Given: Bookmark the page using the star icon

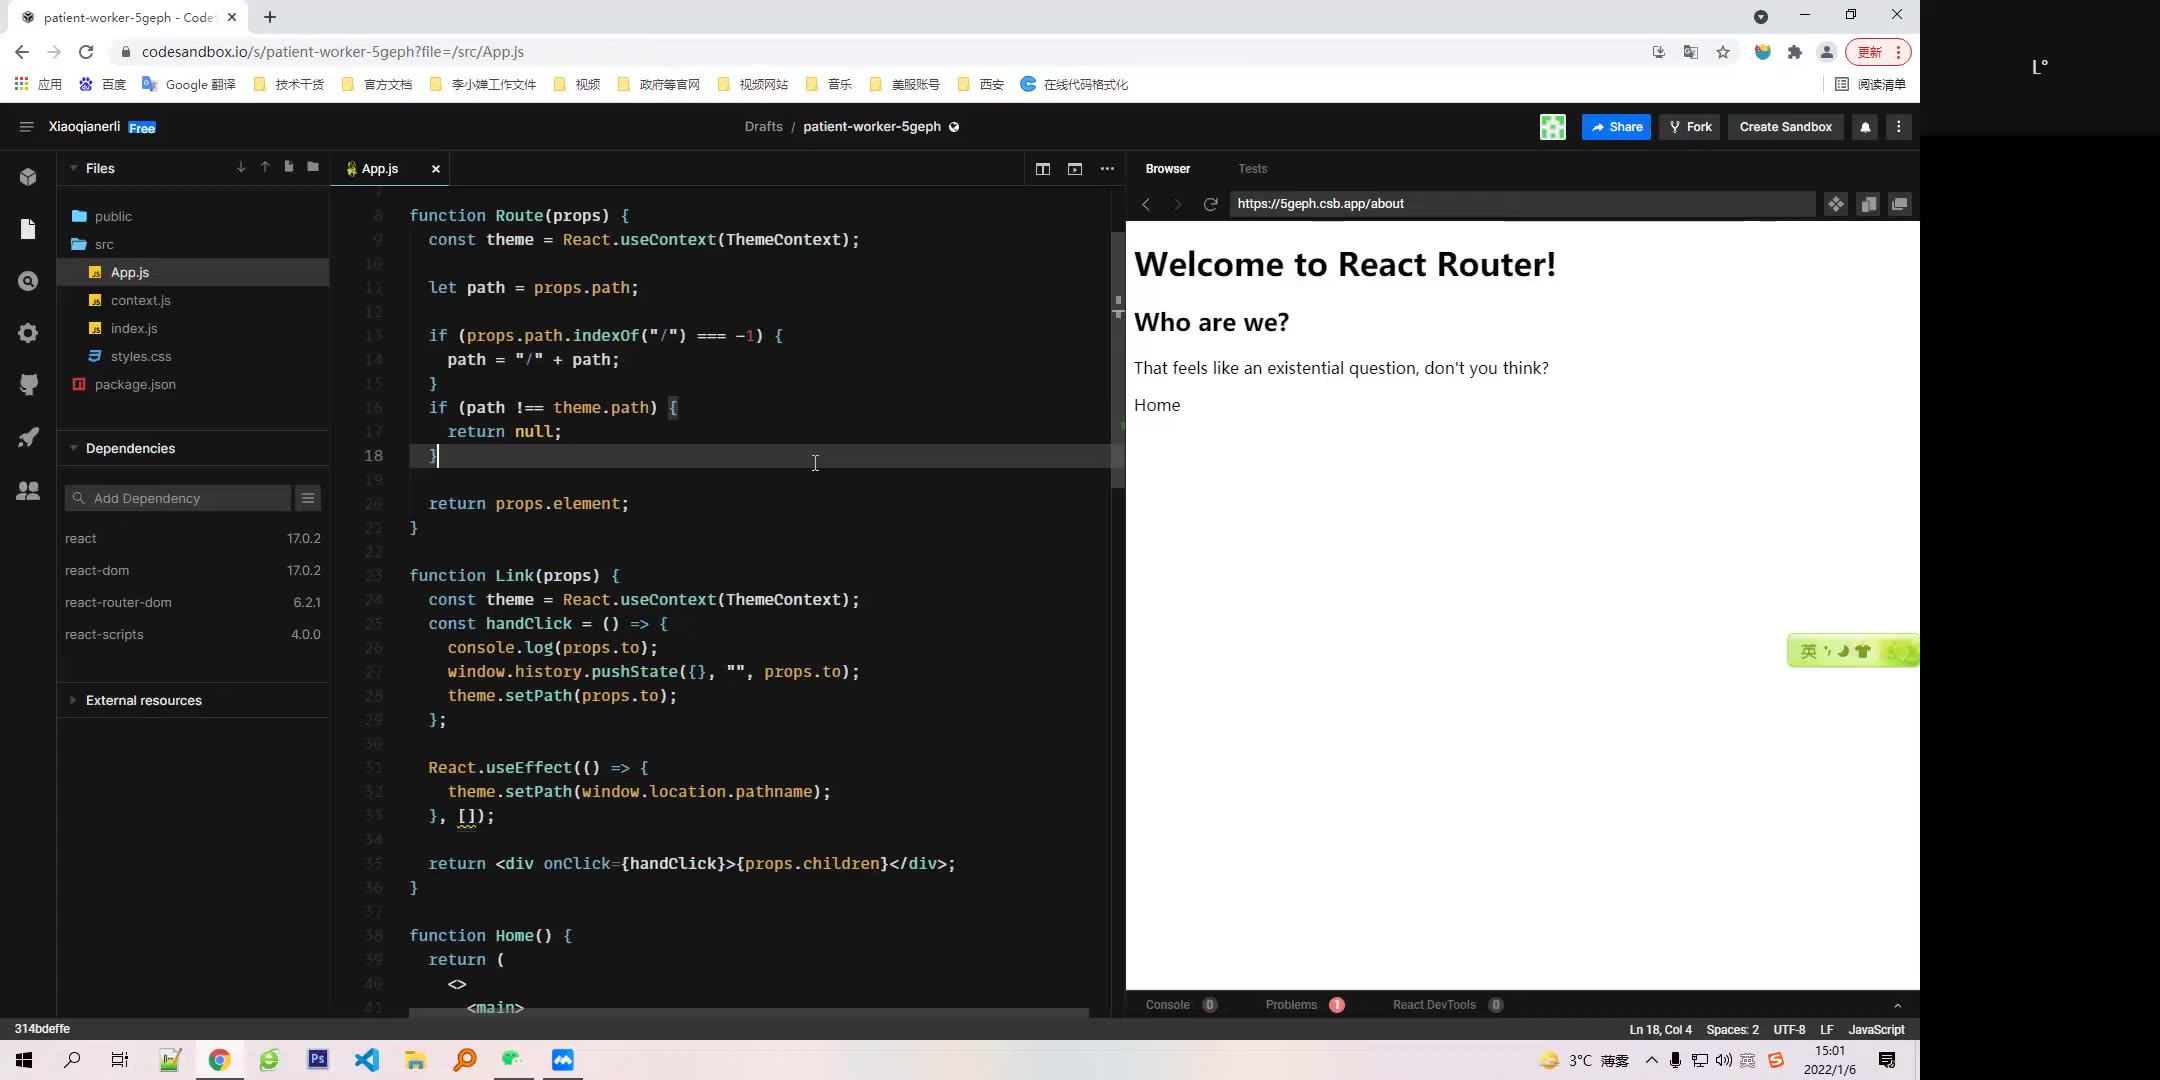Looking at the screenshot, I should tap(1723, 51).
